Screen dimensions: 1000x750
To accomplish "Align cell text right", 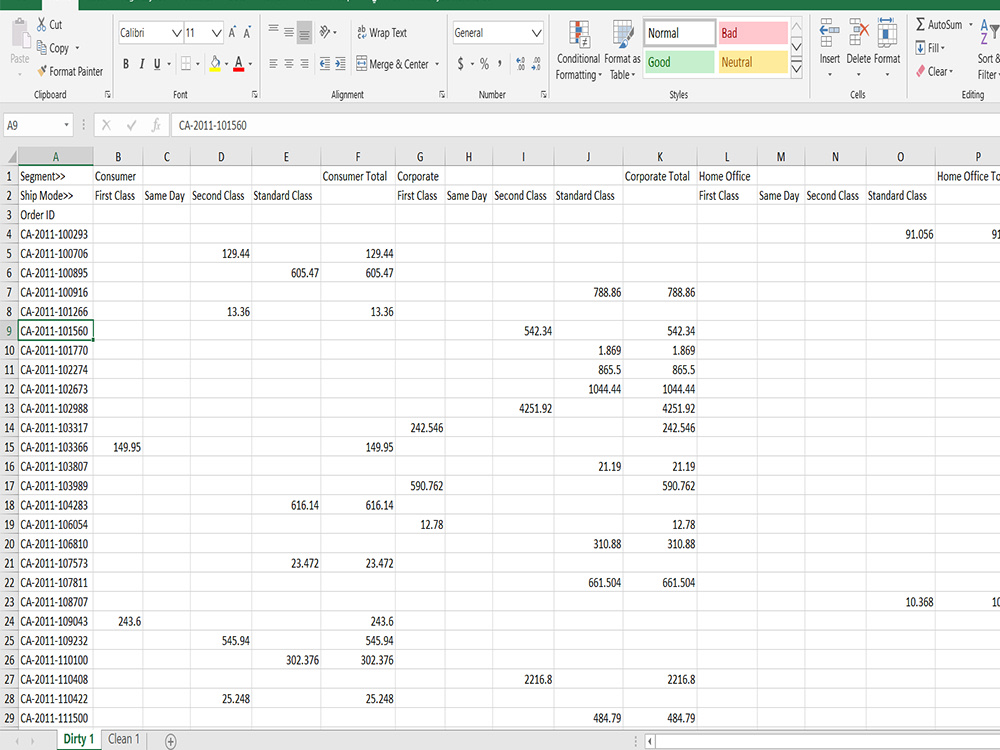I will (x=304, y=64).
